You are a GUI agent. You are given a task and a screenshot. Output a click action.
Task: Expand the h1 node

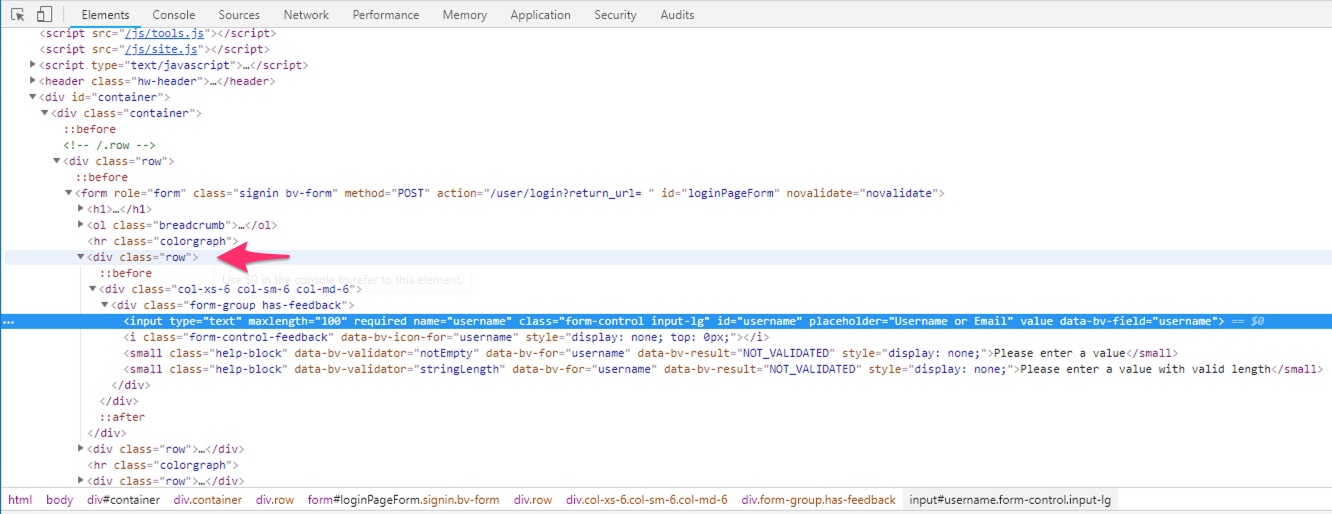tap(81, 209)
